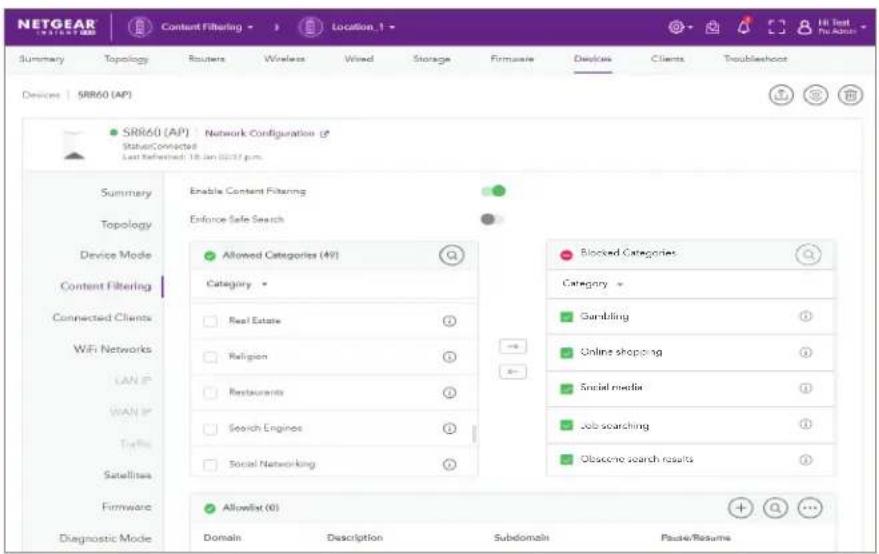Check the Religion checkbox
The height and width of the screenshot is (554, 879).
coord(210,357)
